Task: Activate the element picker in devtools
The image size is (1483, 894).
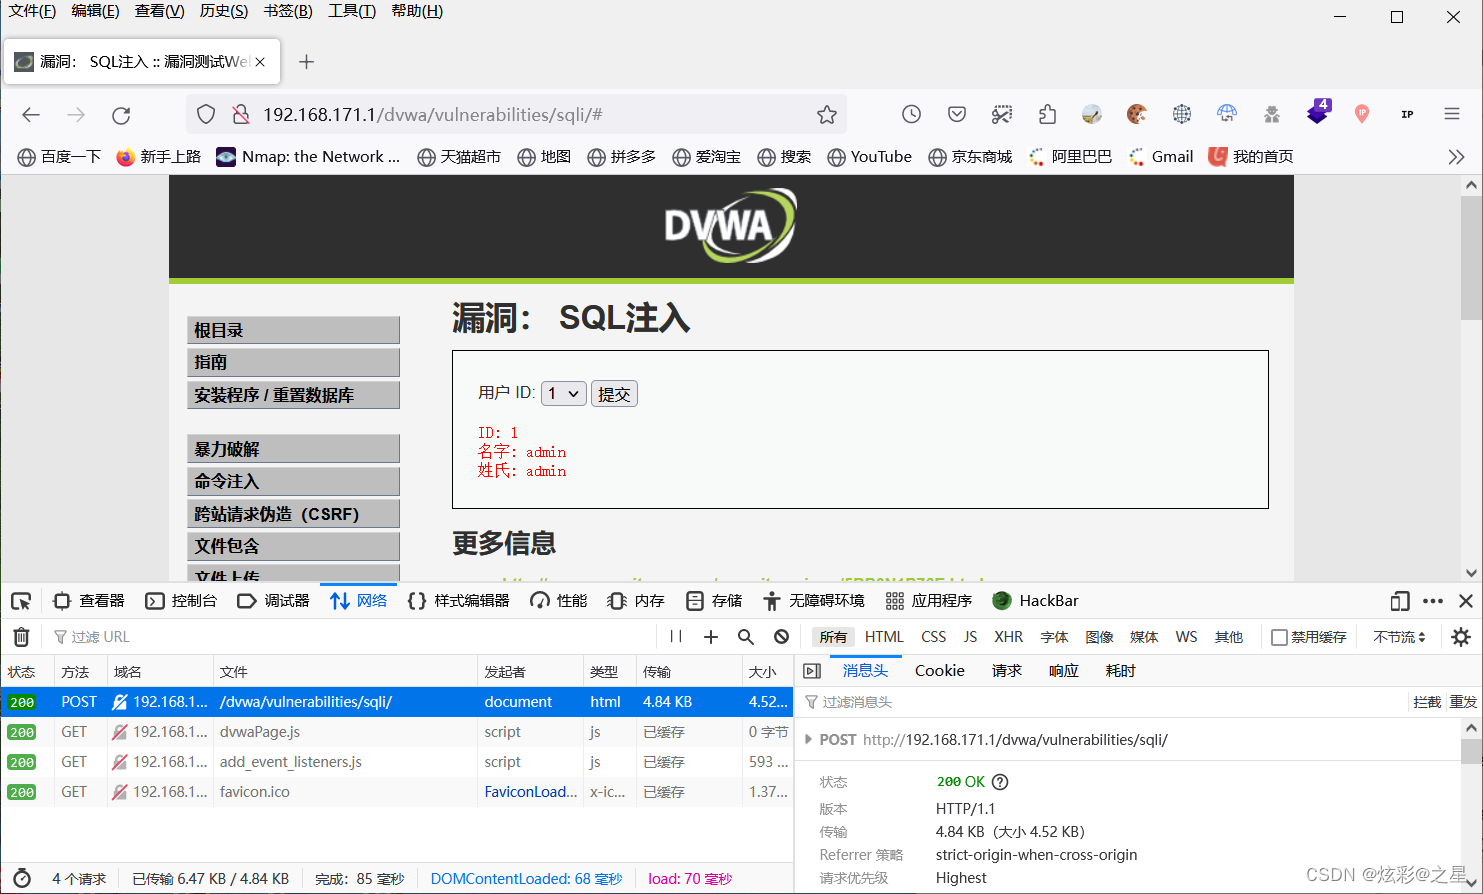Action: pyautogui.click(x=21, y=601)
